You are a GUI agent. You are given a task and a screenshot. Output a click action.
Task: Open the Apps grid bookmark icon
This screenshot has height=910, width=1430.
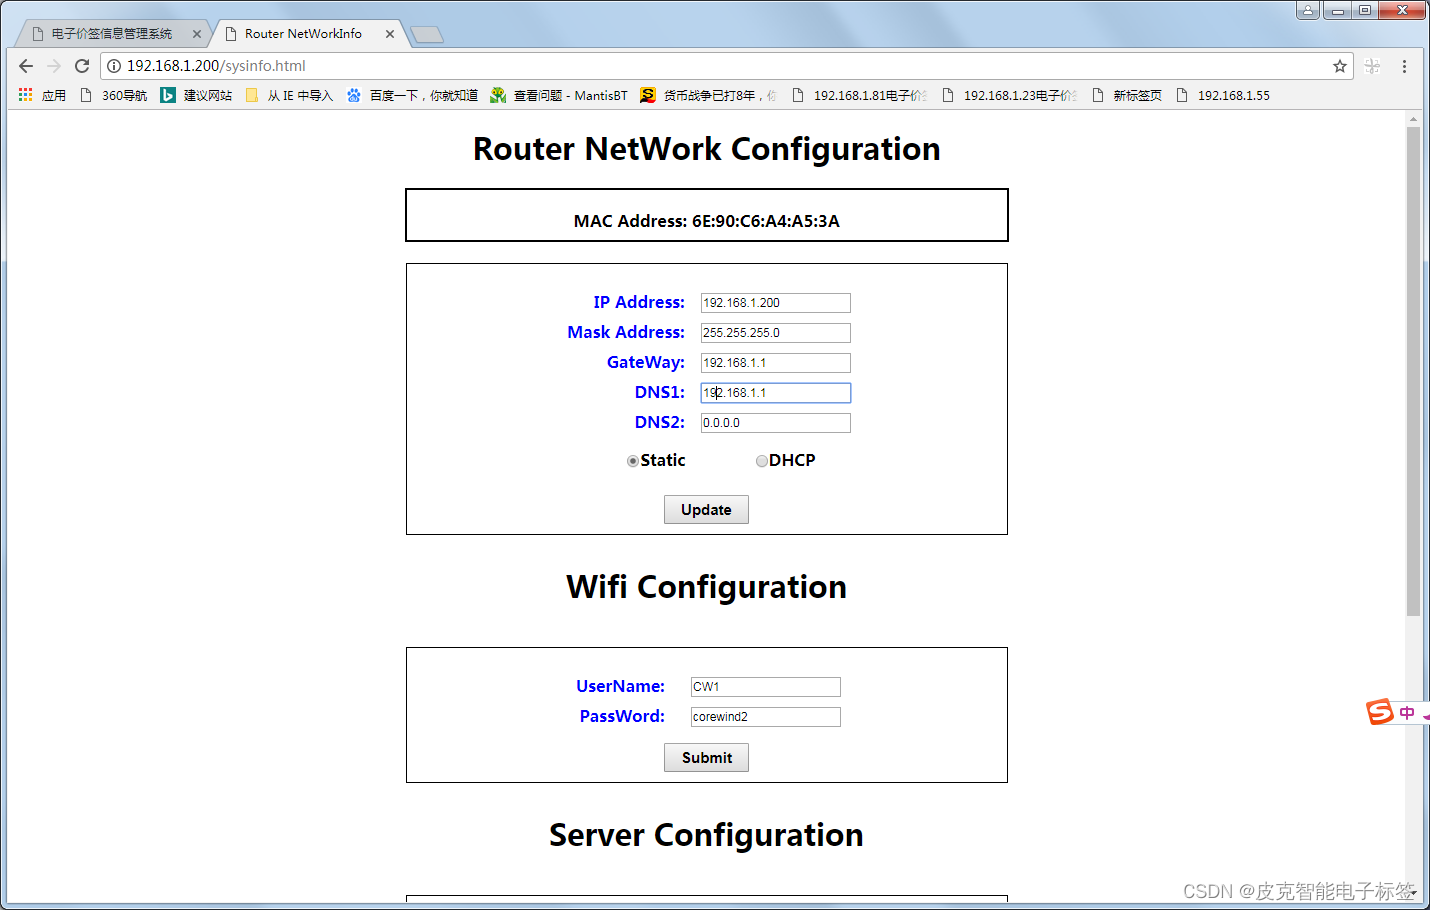coord(26,95)
